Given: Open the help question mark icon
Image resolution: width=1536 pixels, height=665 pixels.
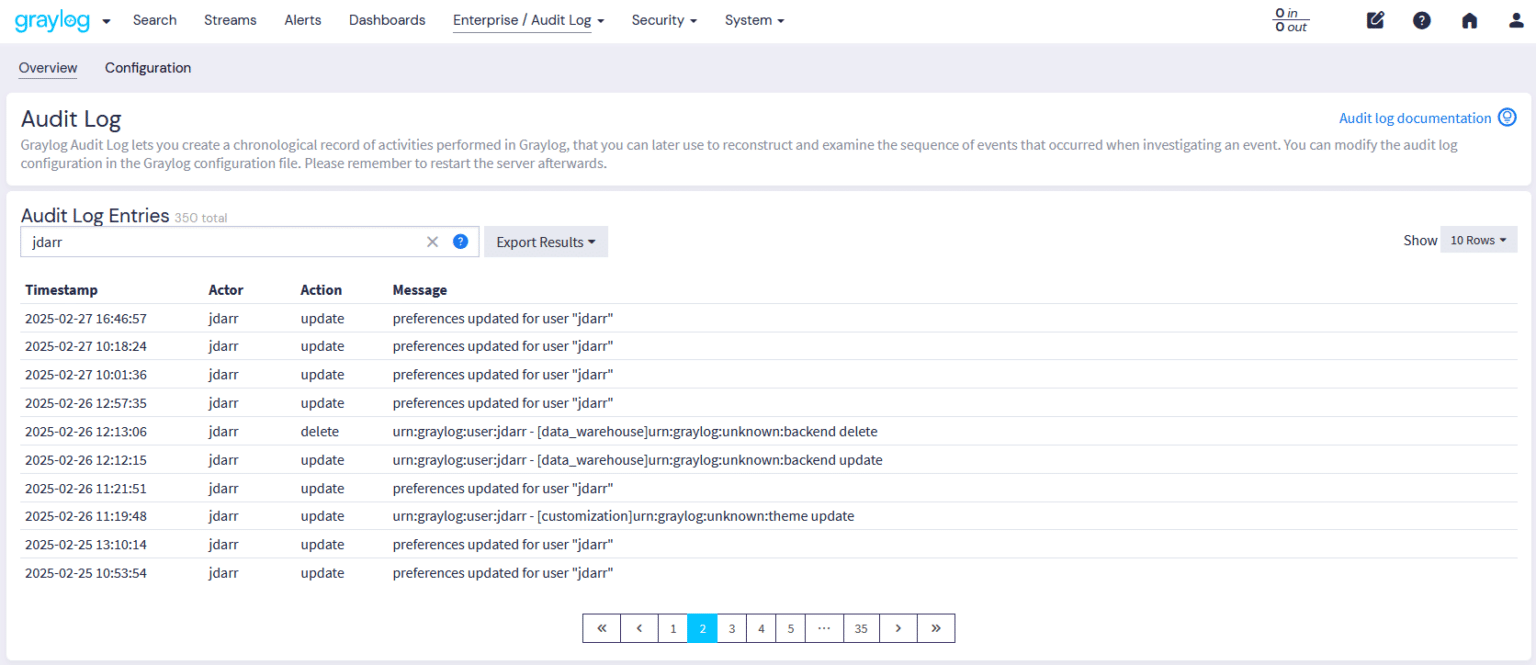Looking at the screenshot, I should tap(1421, 20).
